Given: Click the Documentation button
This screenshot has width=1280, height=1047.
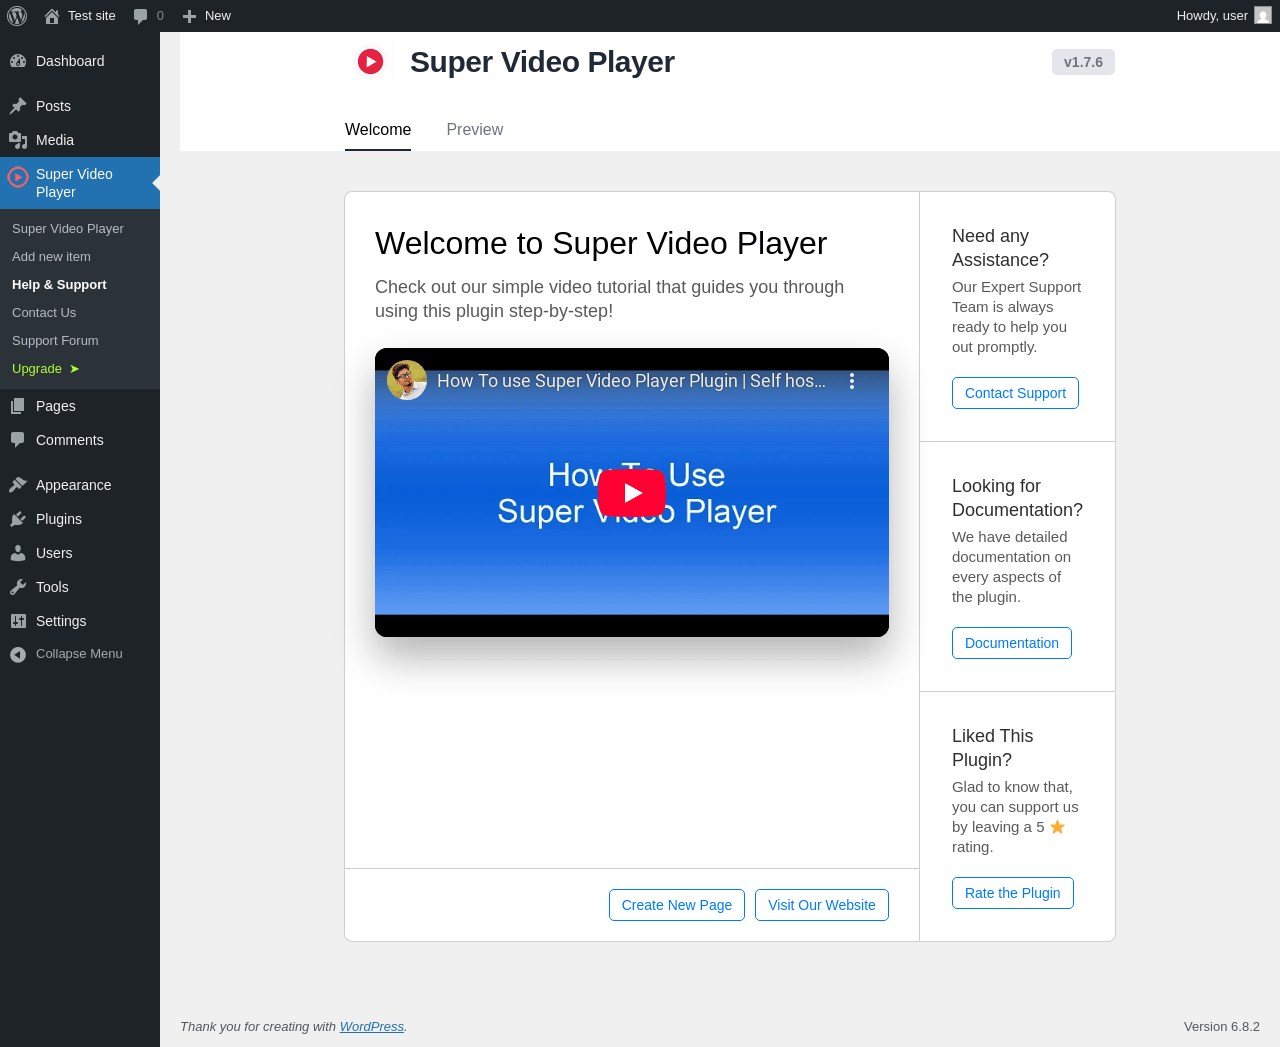Looking at the screenshot, I should 1012,643.
